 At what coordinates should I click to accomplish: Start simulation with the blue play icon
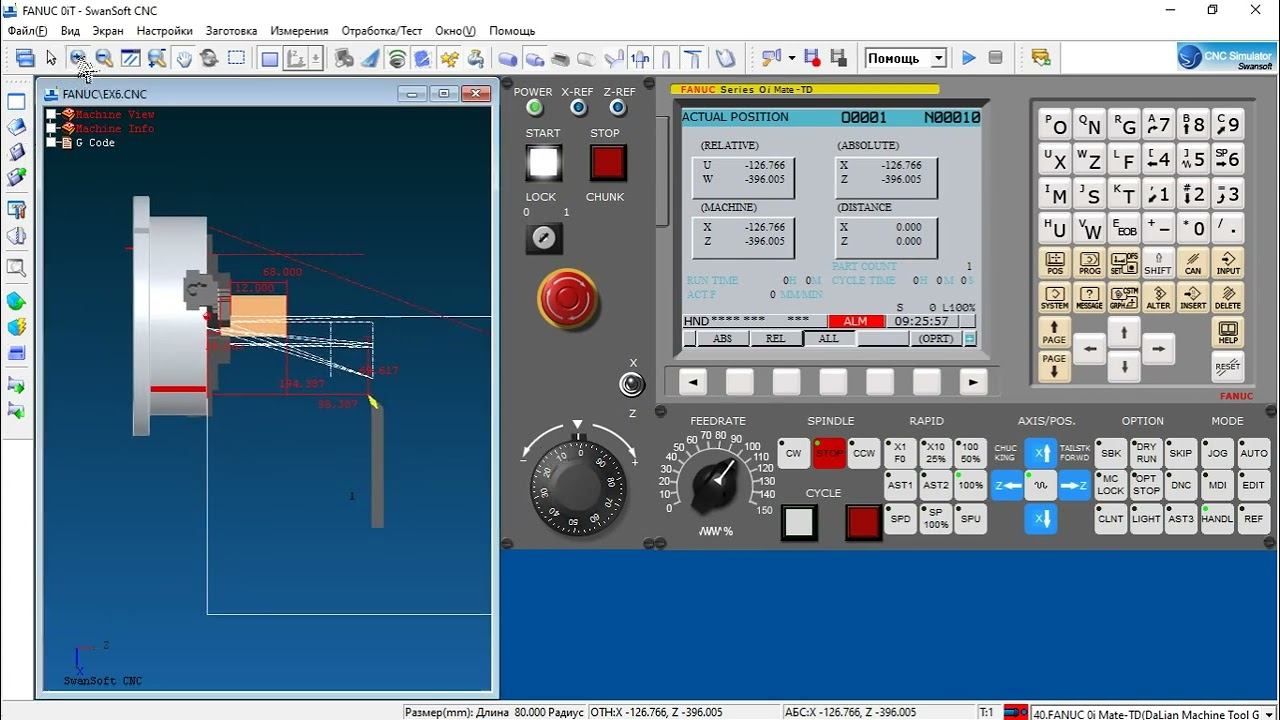click(x=968, y=58)
